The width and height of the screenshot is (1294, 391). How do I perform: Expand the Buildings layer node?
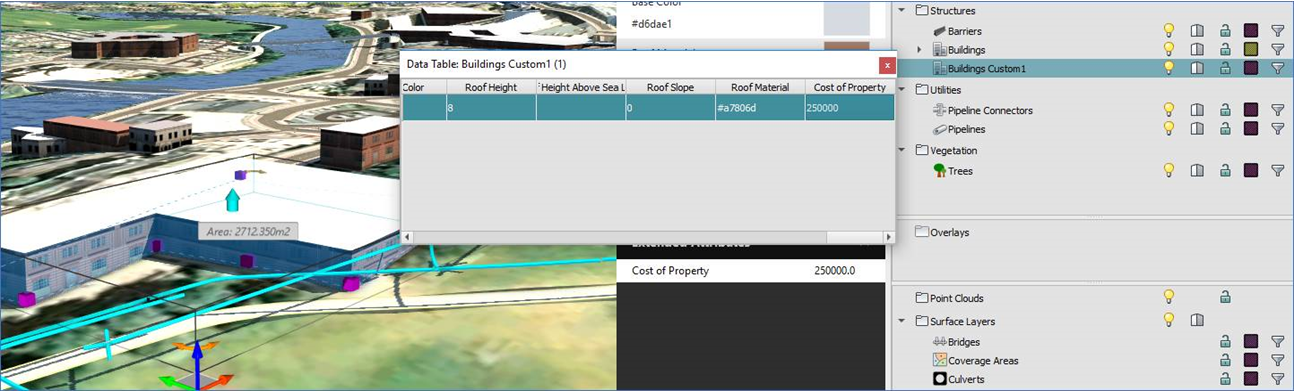coord(919,49)
